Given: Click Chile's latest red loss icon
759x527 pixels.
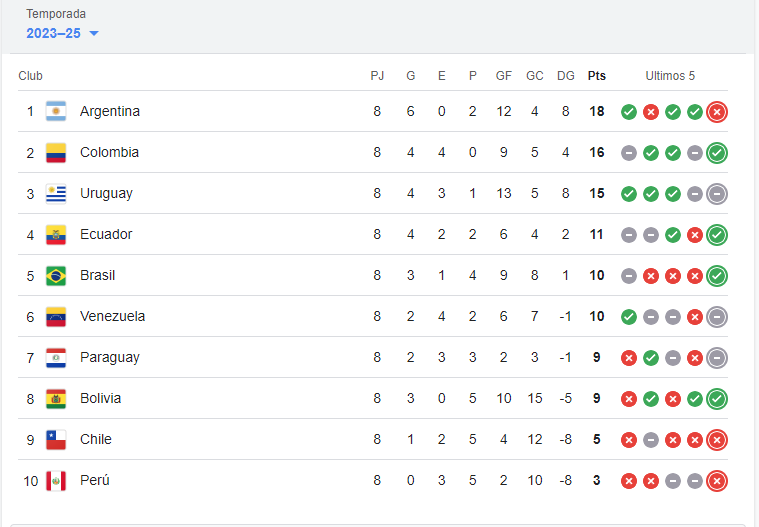Looking at the screenshot, I should click(717, 440).
